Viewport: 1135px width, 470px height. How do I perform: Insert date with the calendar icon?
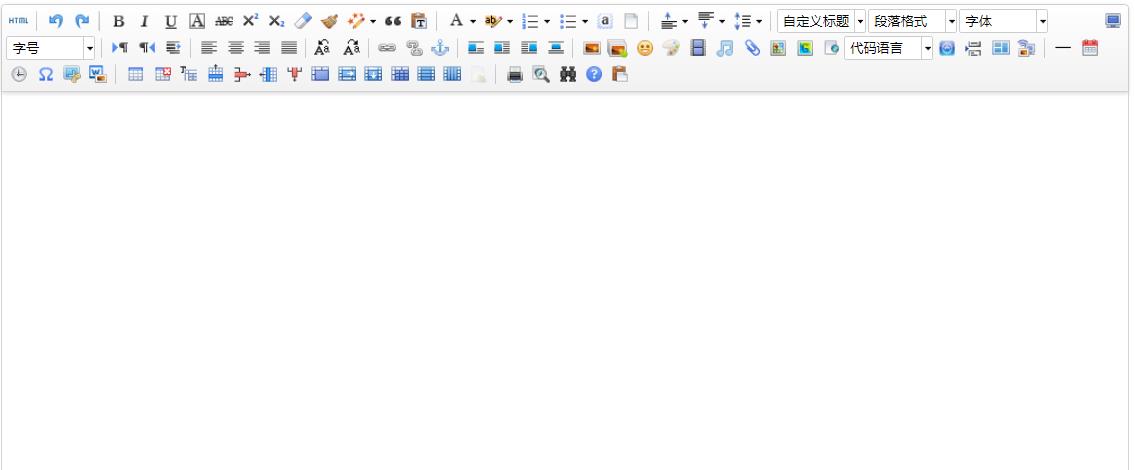1090,48
